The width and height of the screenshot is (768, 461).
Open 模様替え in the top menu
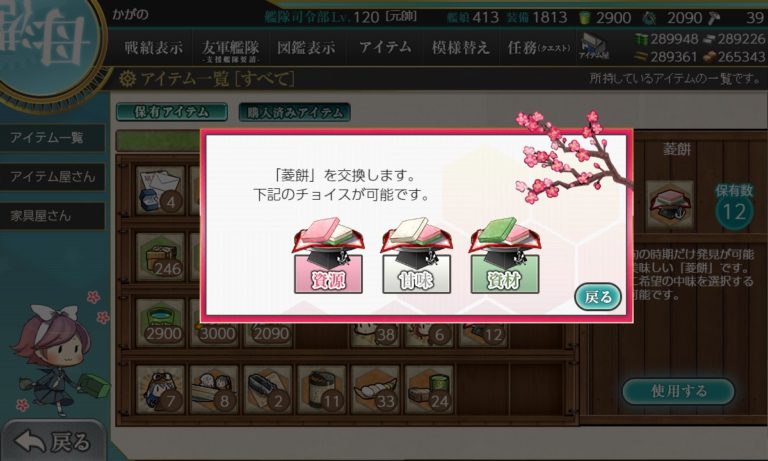[x=460, y=48]
